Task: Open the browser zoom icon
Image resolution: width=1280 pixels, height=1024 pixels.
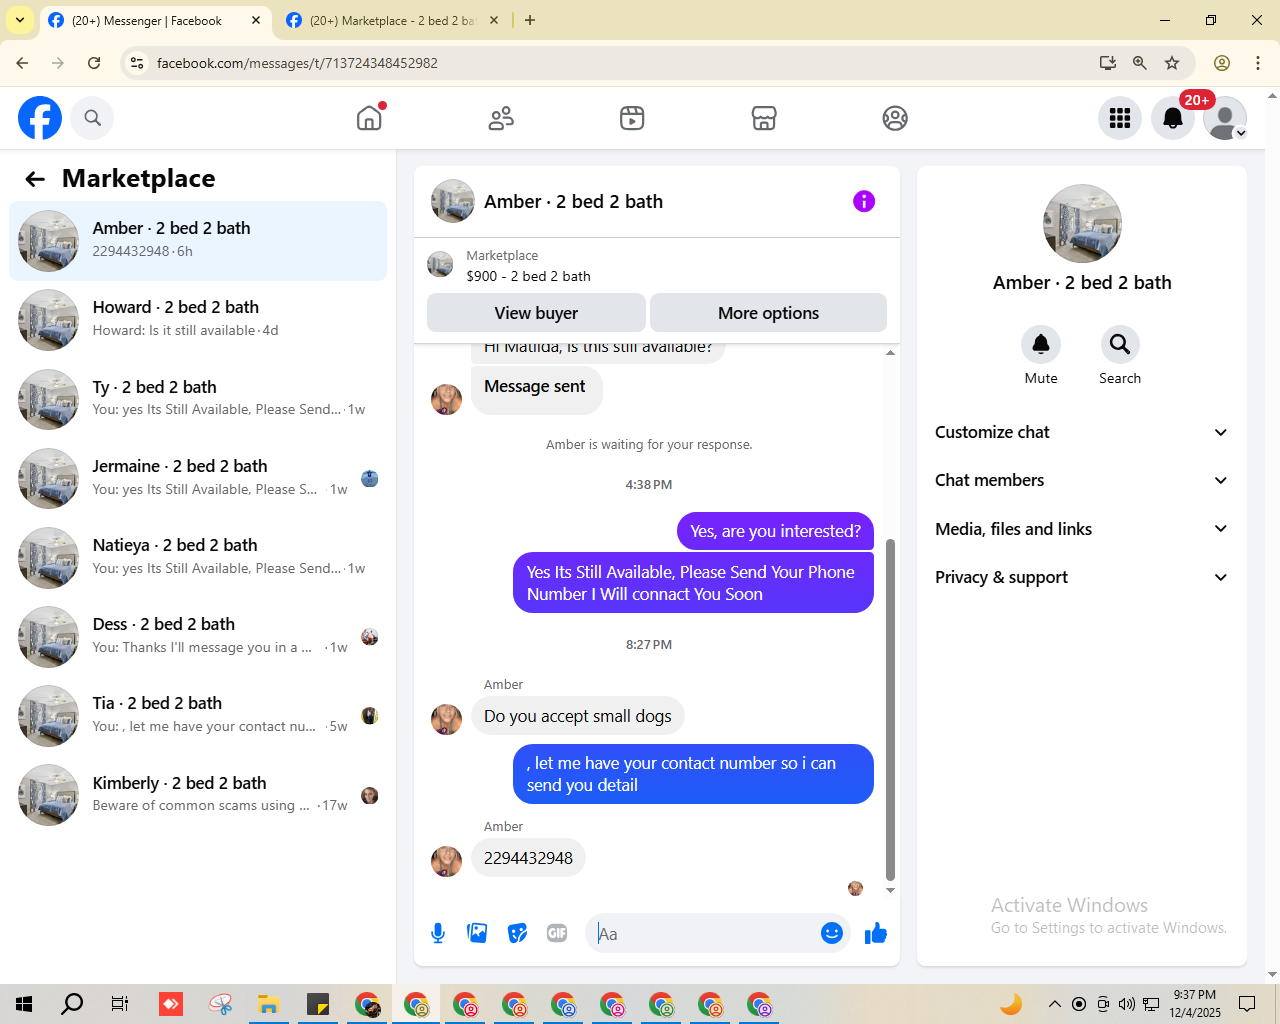Action: pos(1139,63)
